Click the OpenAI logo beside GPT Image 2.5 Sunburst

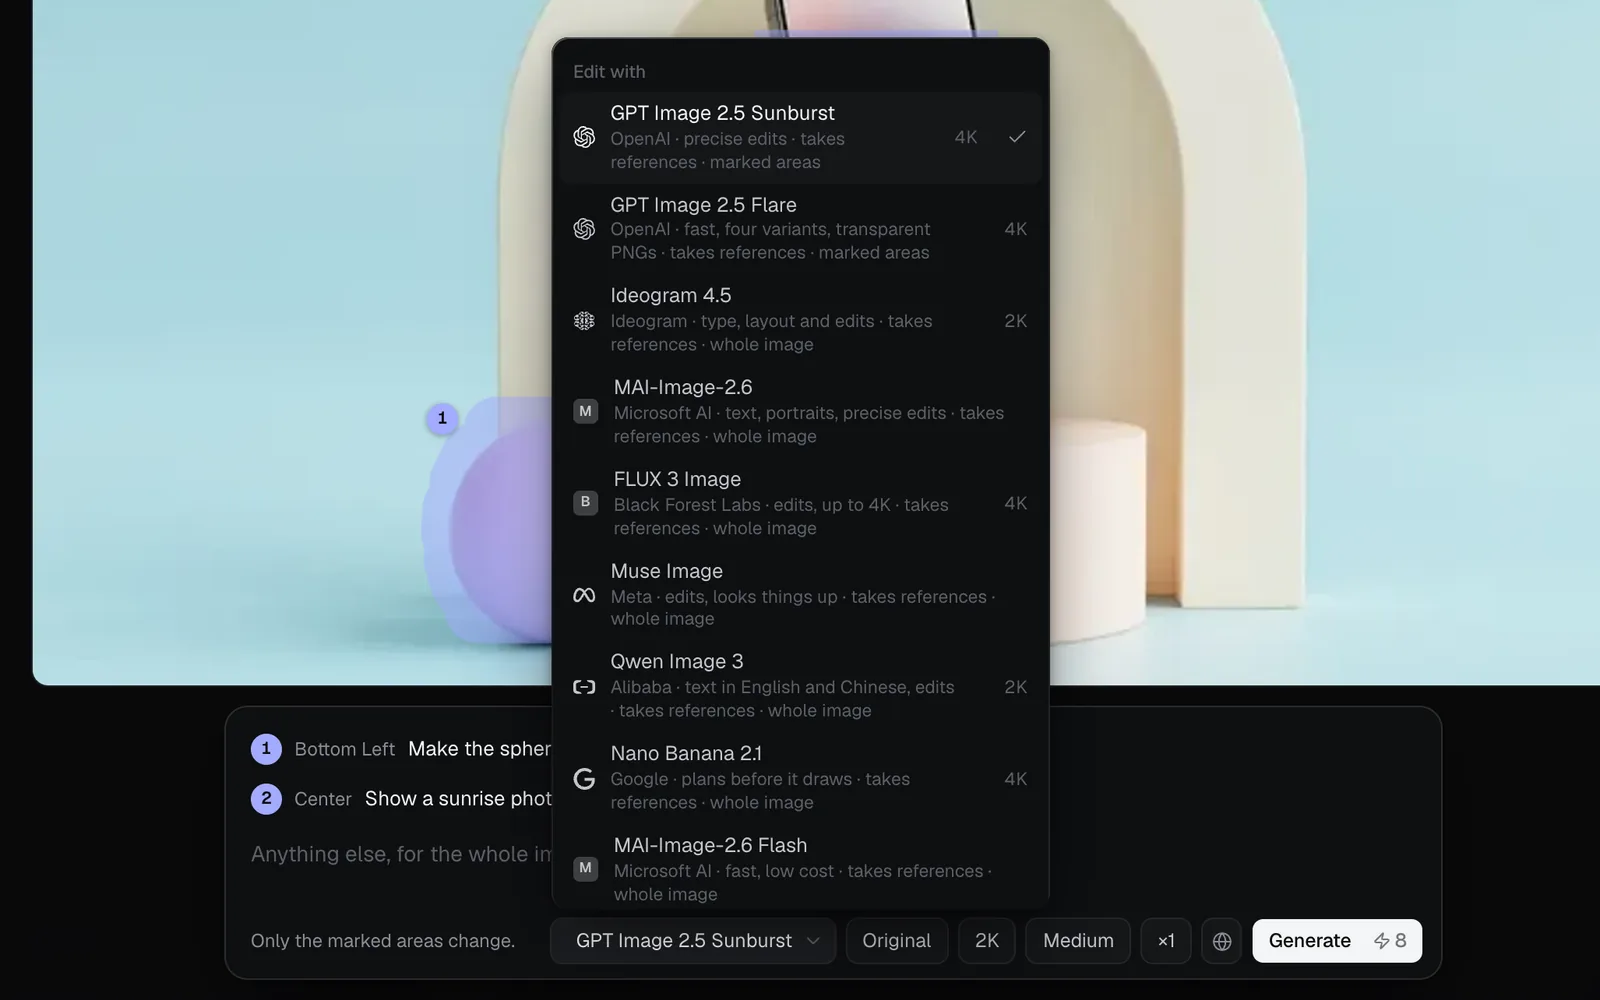[x=584, y=137]
